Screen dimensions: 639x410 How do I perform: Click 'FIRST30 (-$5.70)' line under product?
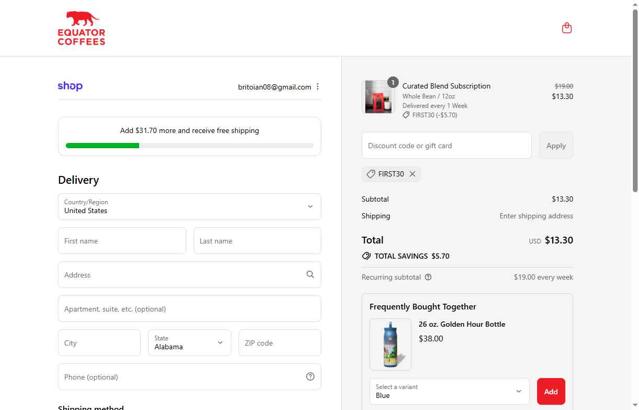pyautogui.click(x=430, y=115)
